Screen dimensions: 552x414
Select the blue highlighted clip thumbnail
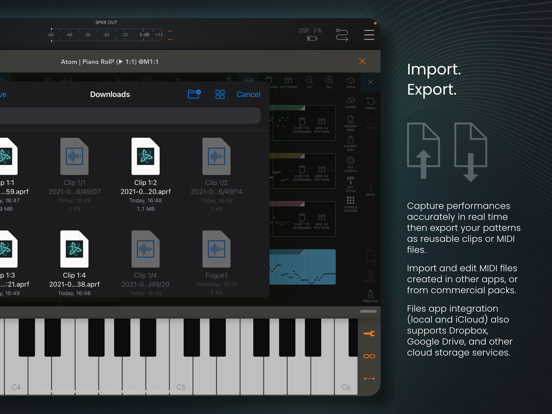pyautogui.click(x=302, y=267)
